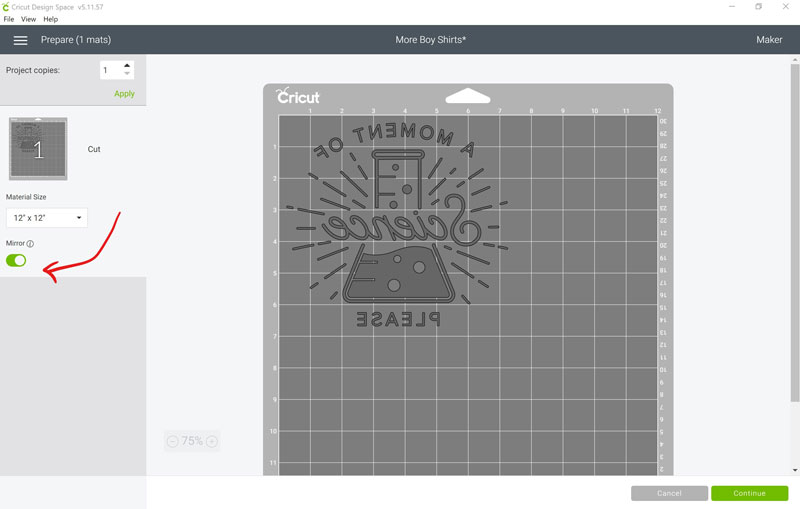The image size is (800, 509).
Task: Open the View menu
Action: 28,19
